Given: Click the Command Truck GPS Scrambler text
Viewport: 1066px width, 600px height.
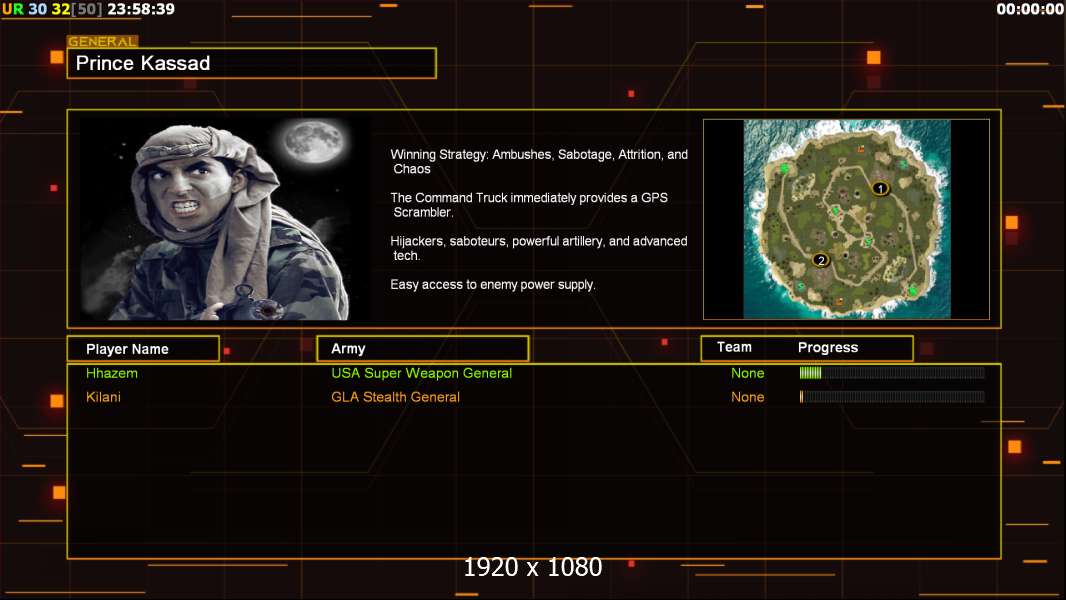Looking at the screenshot, I should click(x=529, y=205).
